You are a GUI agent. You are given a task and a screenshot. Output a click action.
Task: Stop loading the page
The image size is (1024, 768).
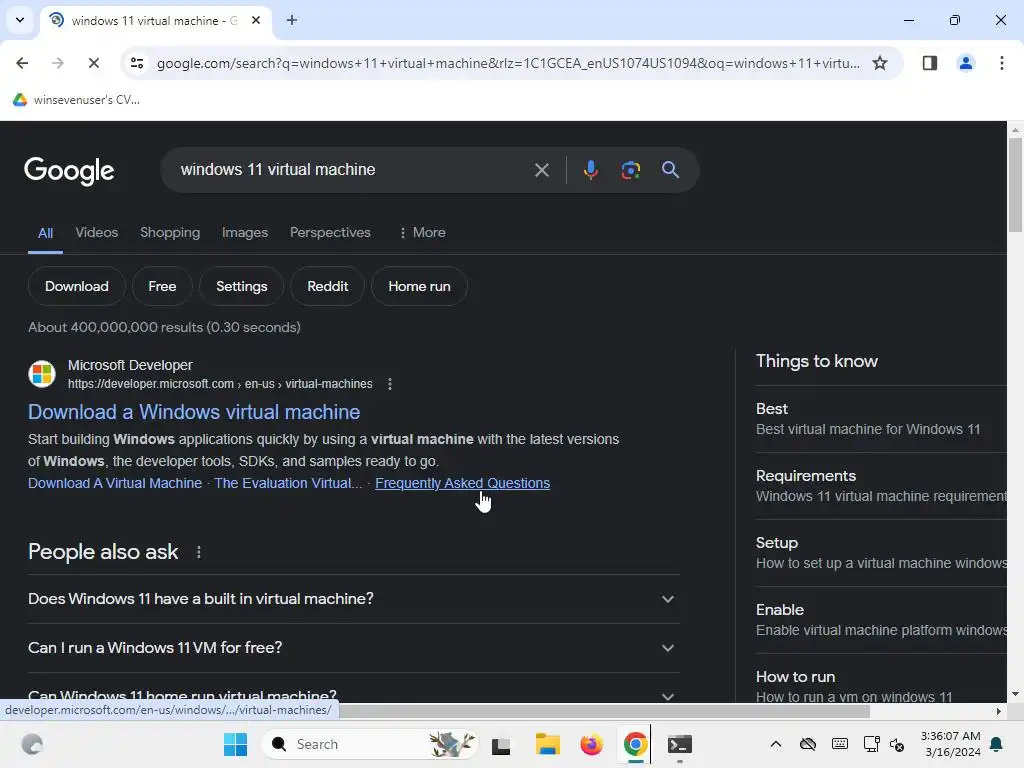click(x=93, y=63)
